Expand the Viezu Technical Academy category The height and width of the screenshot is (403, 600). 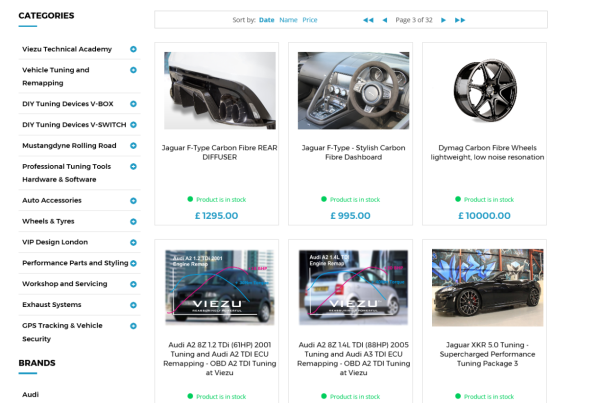pyautogui.click(x=133, y=49)
